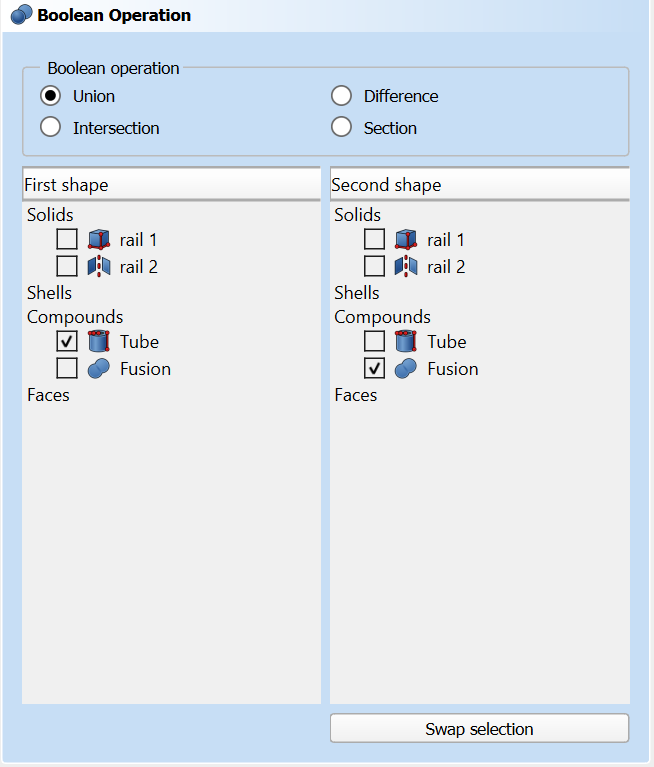Click the First shape column header
This screenshot has height=767, width=654.
(x=171, y=185)
